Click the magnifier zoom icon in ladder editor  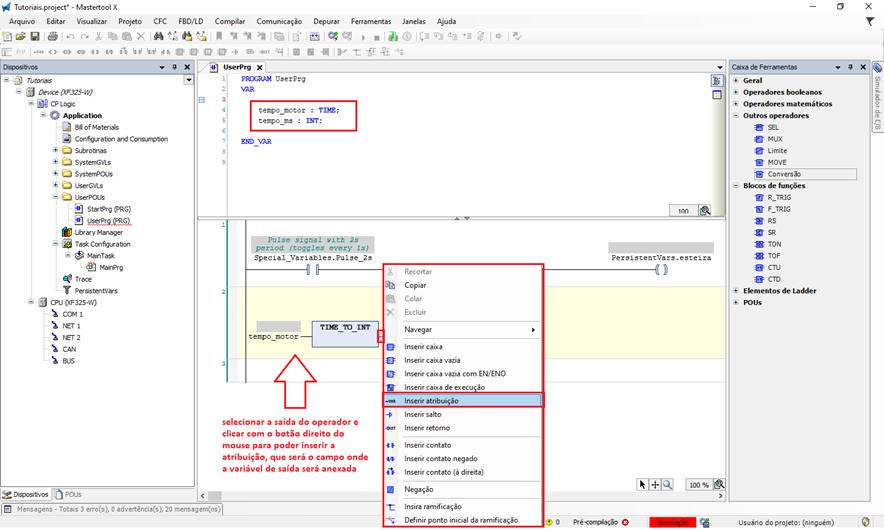(667, 485)
